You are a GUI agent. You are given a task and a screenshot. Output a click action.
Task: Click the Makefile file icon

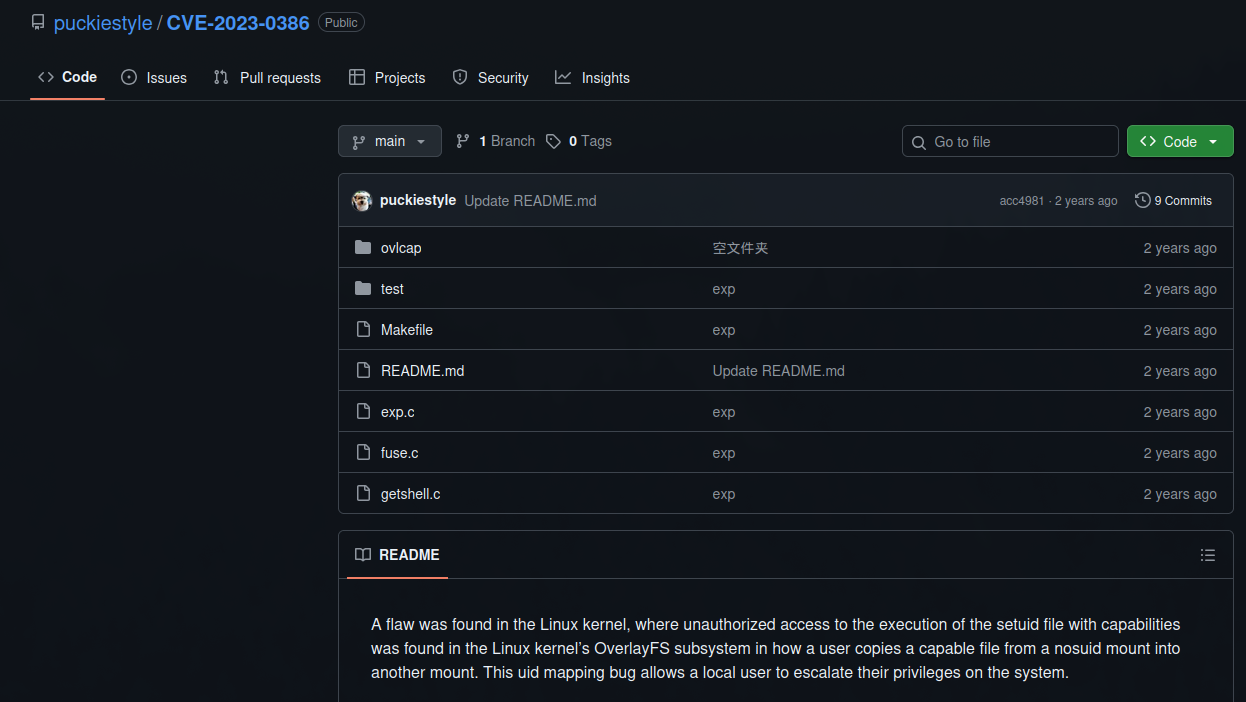(363, 330)
